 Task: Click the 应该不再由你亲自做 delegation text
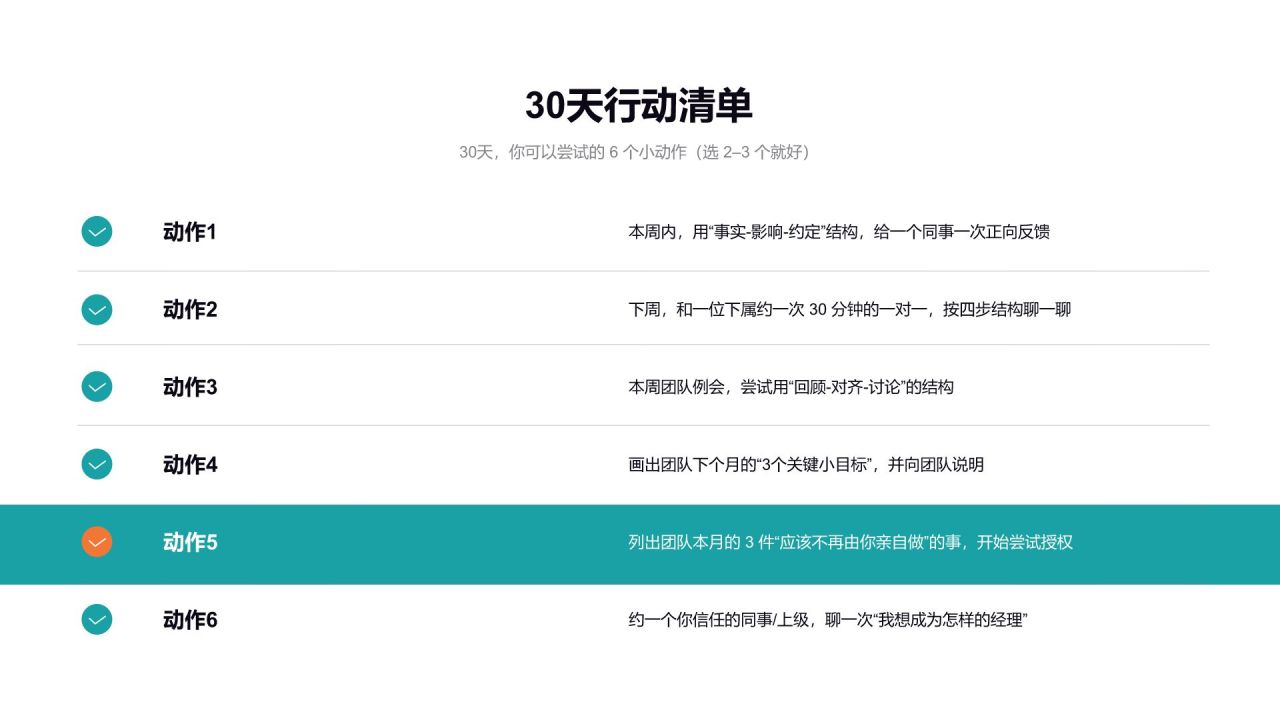pyautogui.click(x=851, y=542)
